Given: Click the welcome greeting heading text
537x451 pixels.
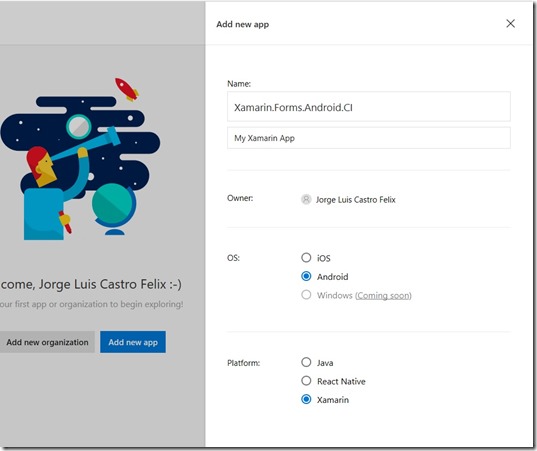Looking at the screenshot, I should tap(91, 284).
